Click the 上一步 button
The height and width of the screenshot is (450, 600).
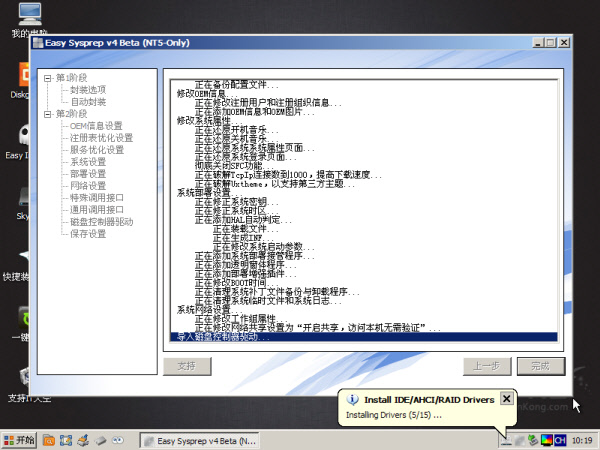point(487,366)
